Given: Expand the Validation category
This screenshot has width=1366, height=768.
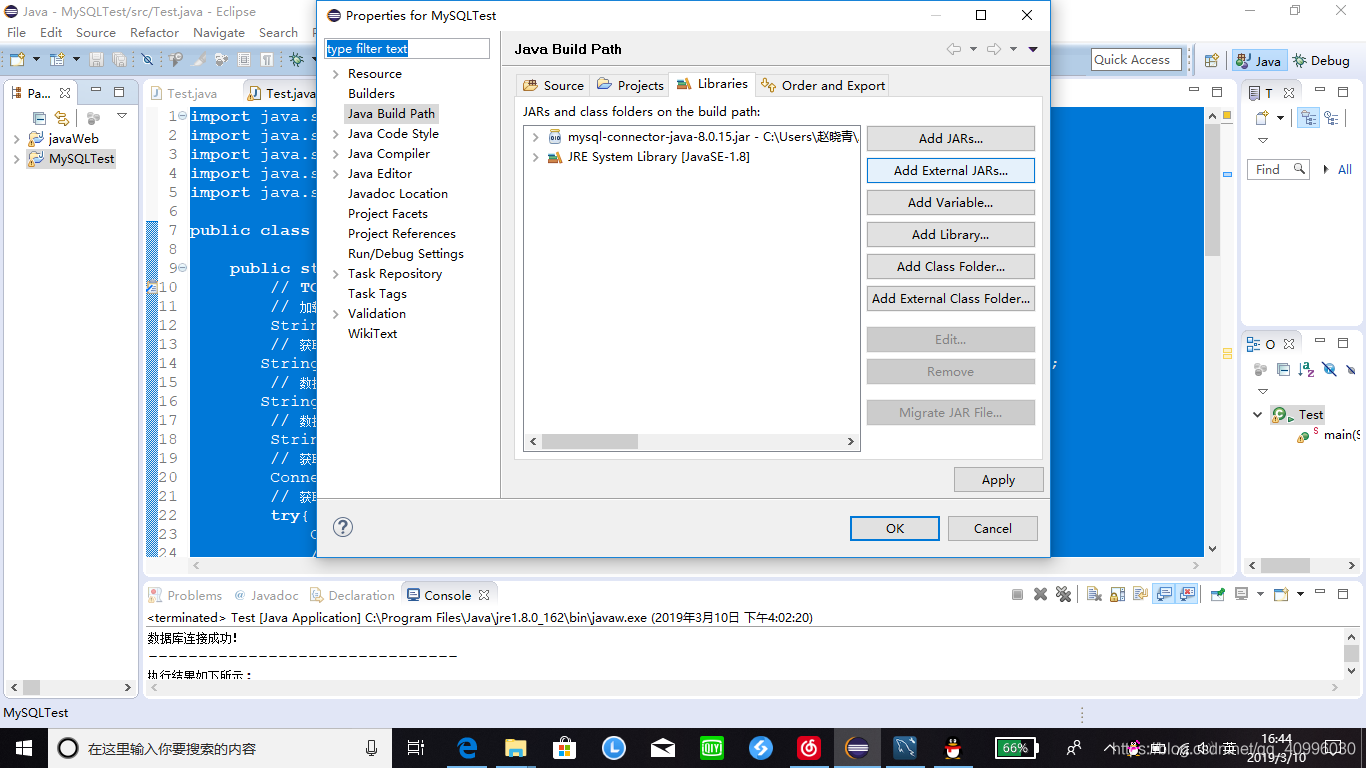Looking at the screenshot, I should [335, 314].
